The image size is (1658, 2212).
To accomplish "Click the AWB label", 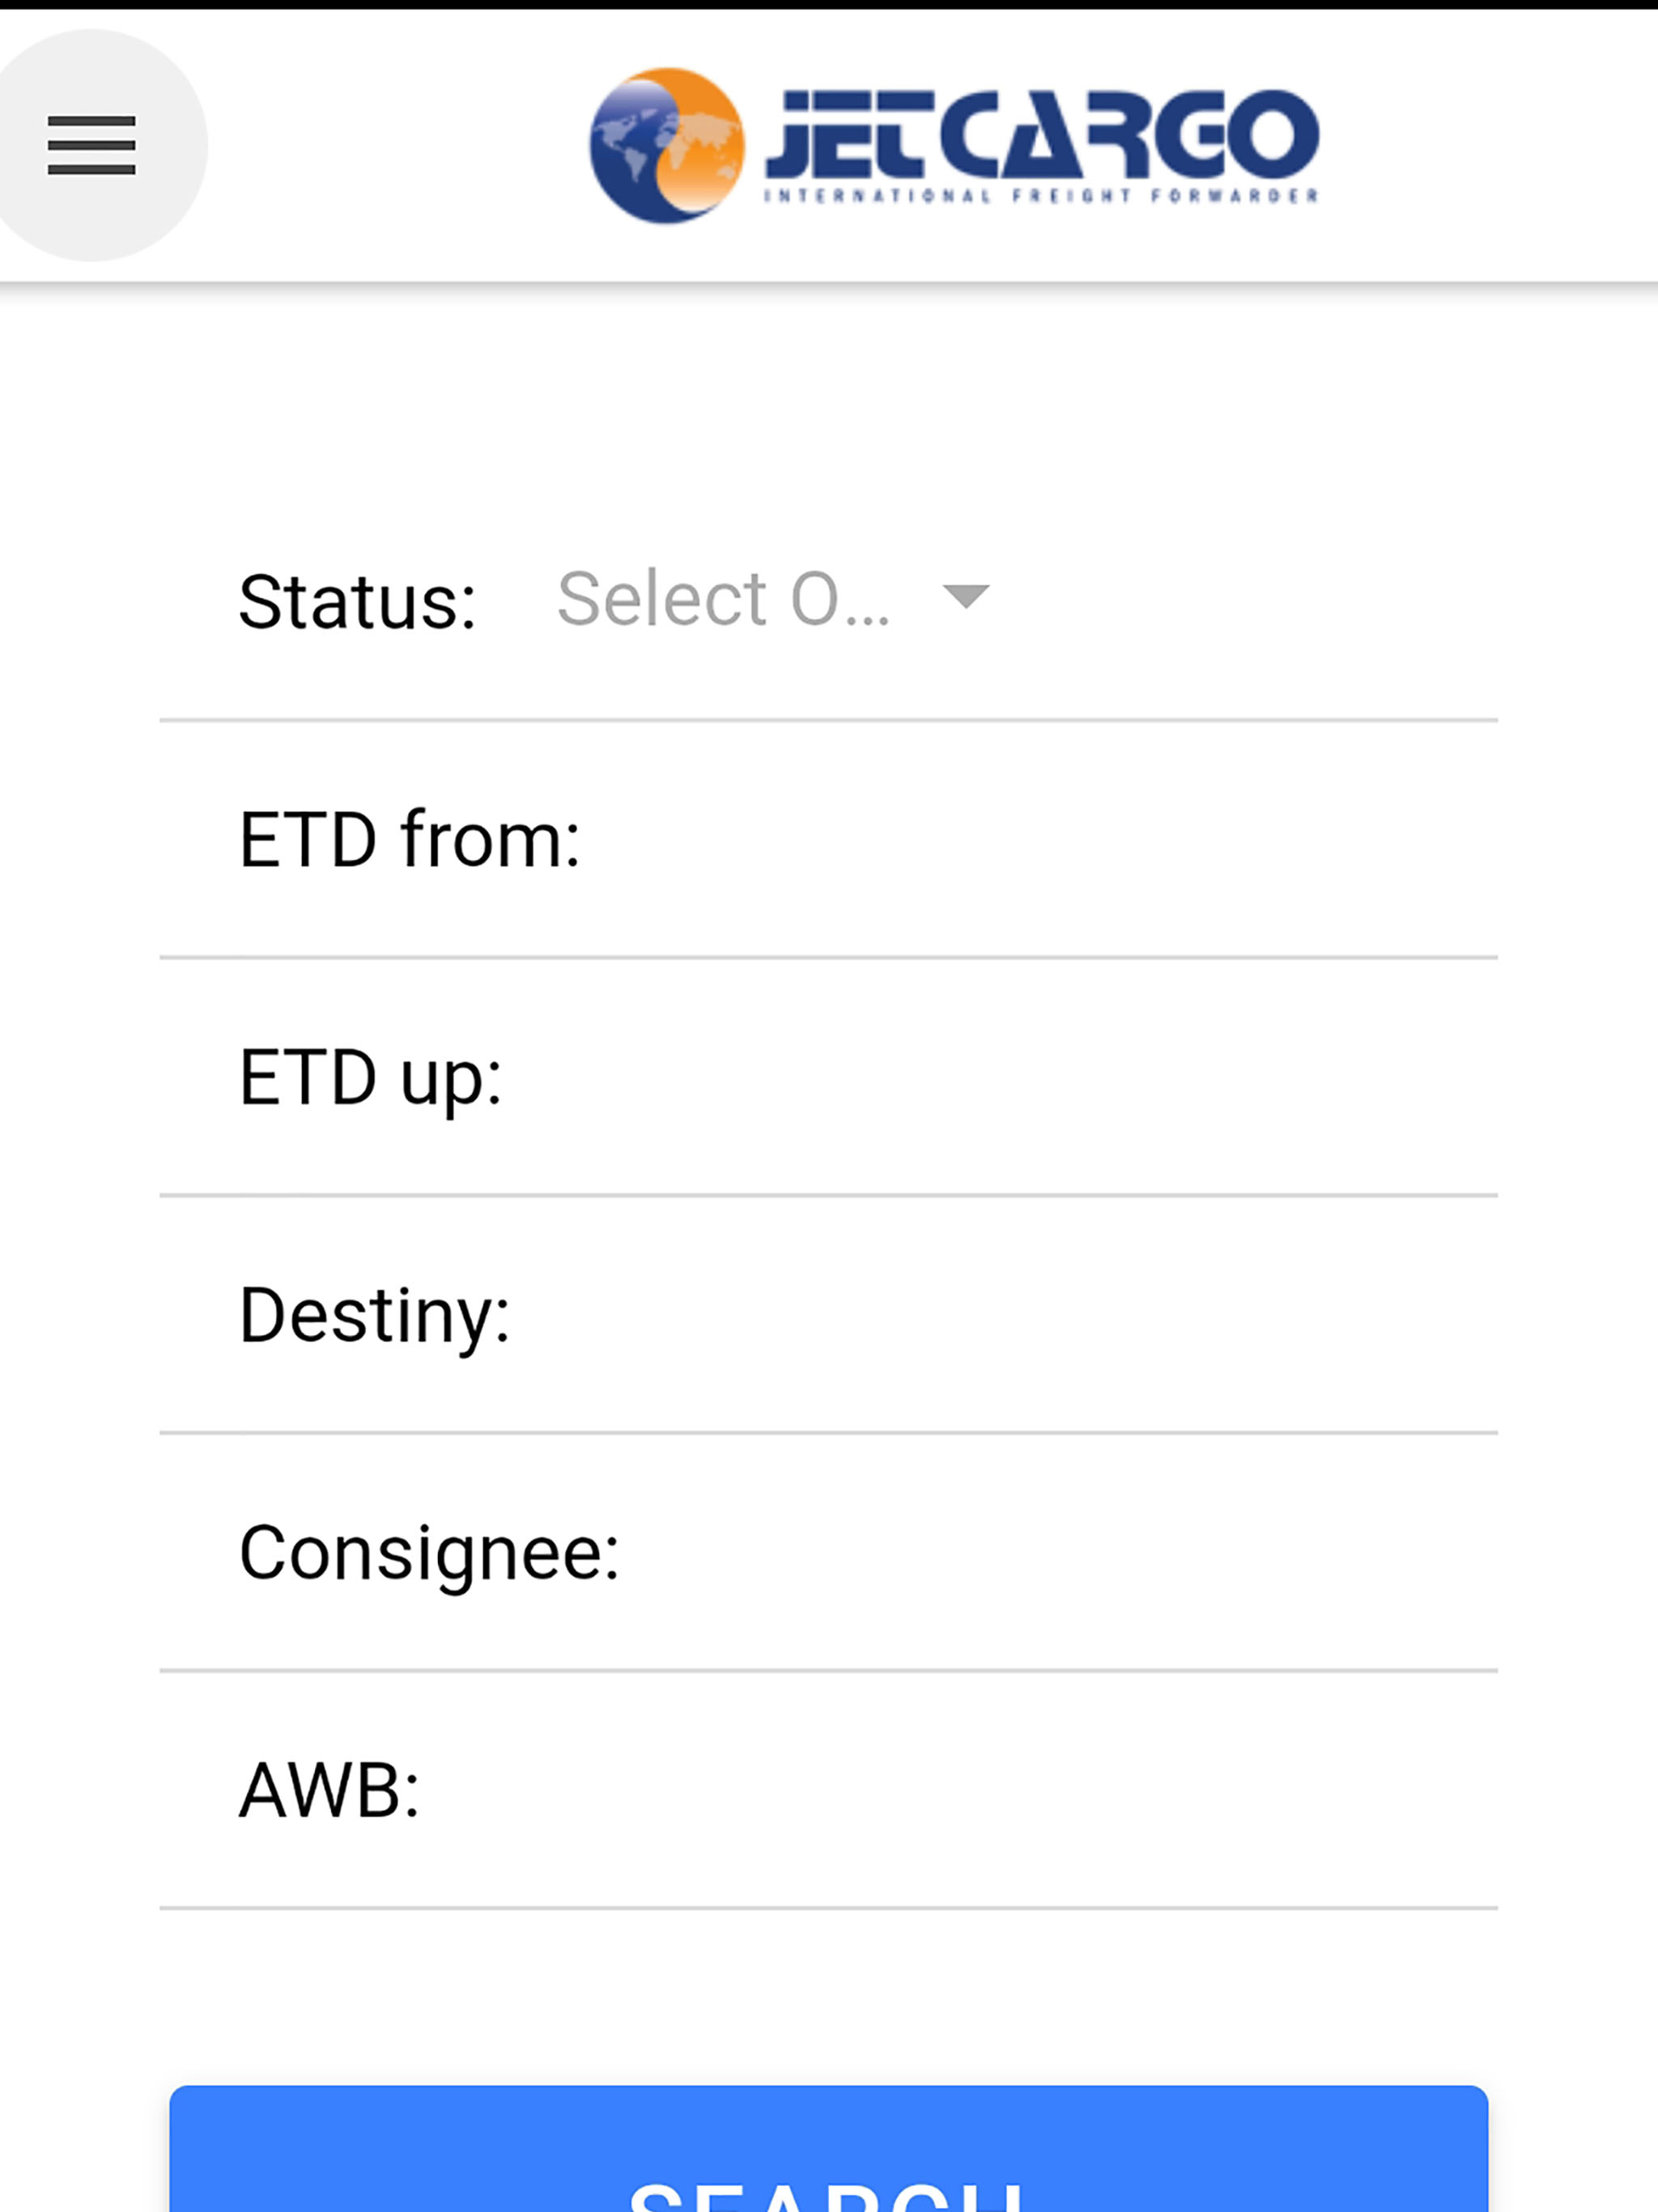I will pos(329,1790).
